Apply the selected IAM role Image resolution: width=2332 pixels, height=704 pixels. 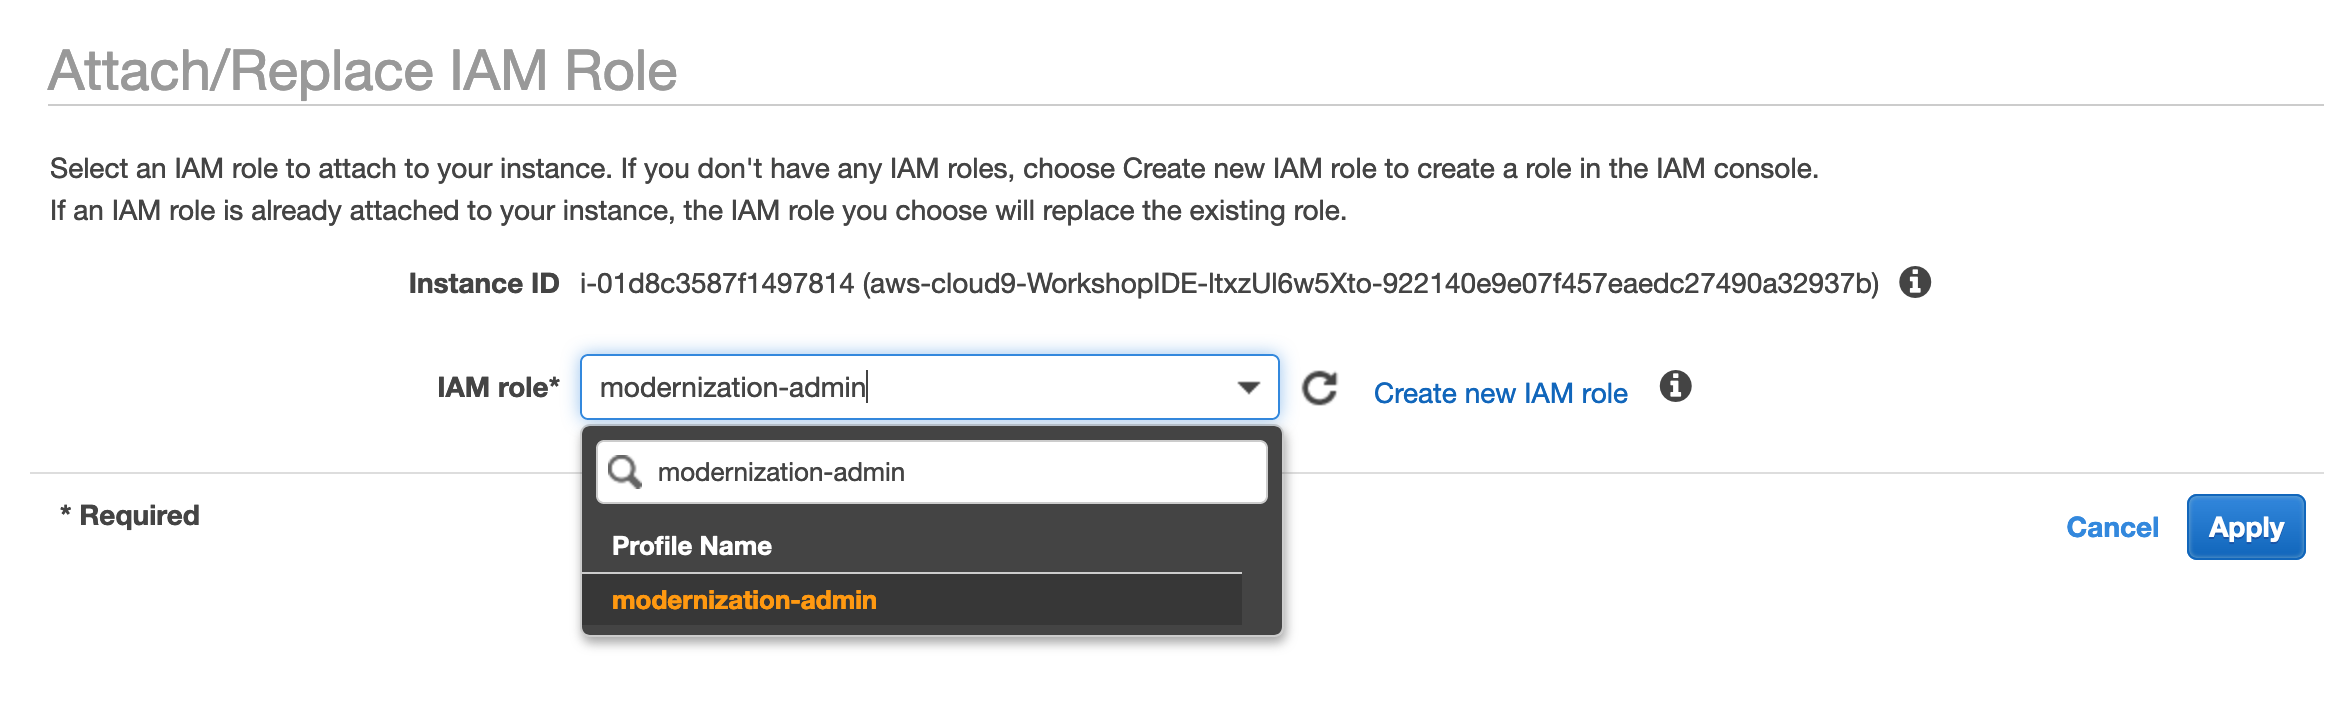pyautogui.click(x=2246, y=527)
